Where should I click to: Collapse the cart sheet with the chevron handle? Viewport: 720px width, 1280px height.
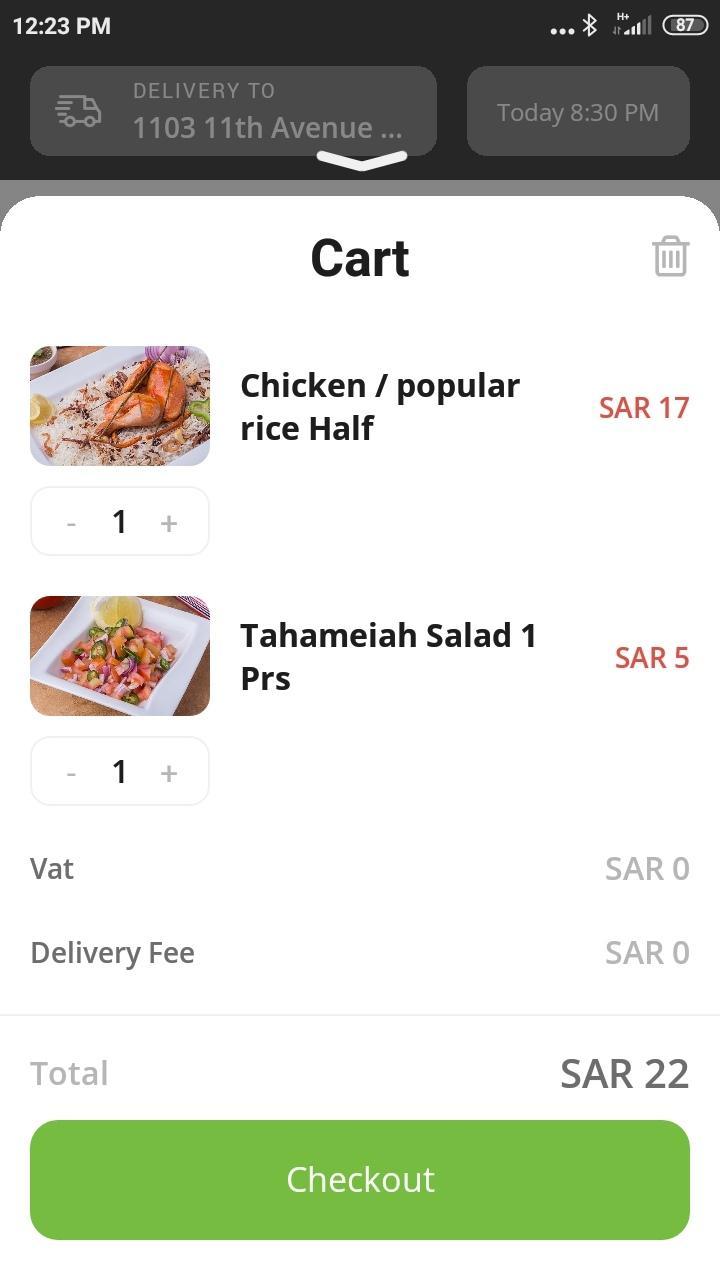[361, 160]
